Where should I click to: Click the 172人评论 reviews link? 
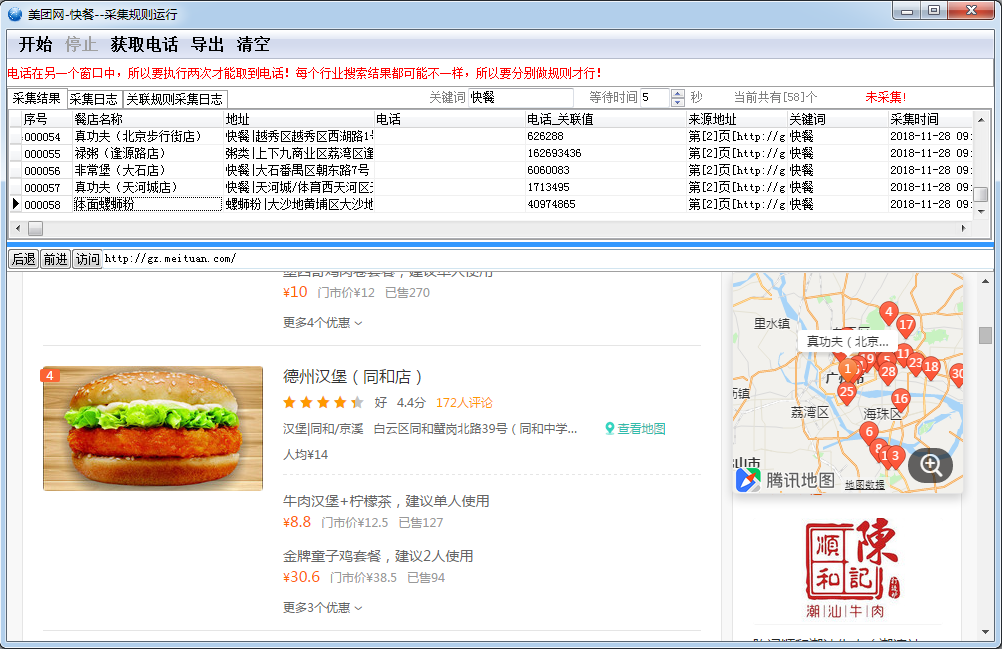[x=464, y=402]
